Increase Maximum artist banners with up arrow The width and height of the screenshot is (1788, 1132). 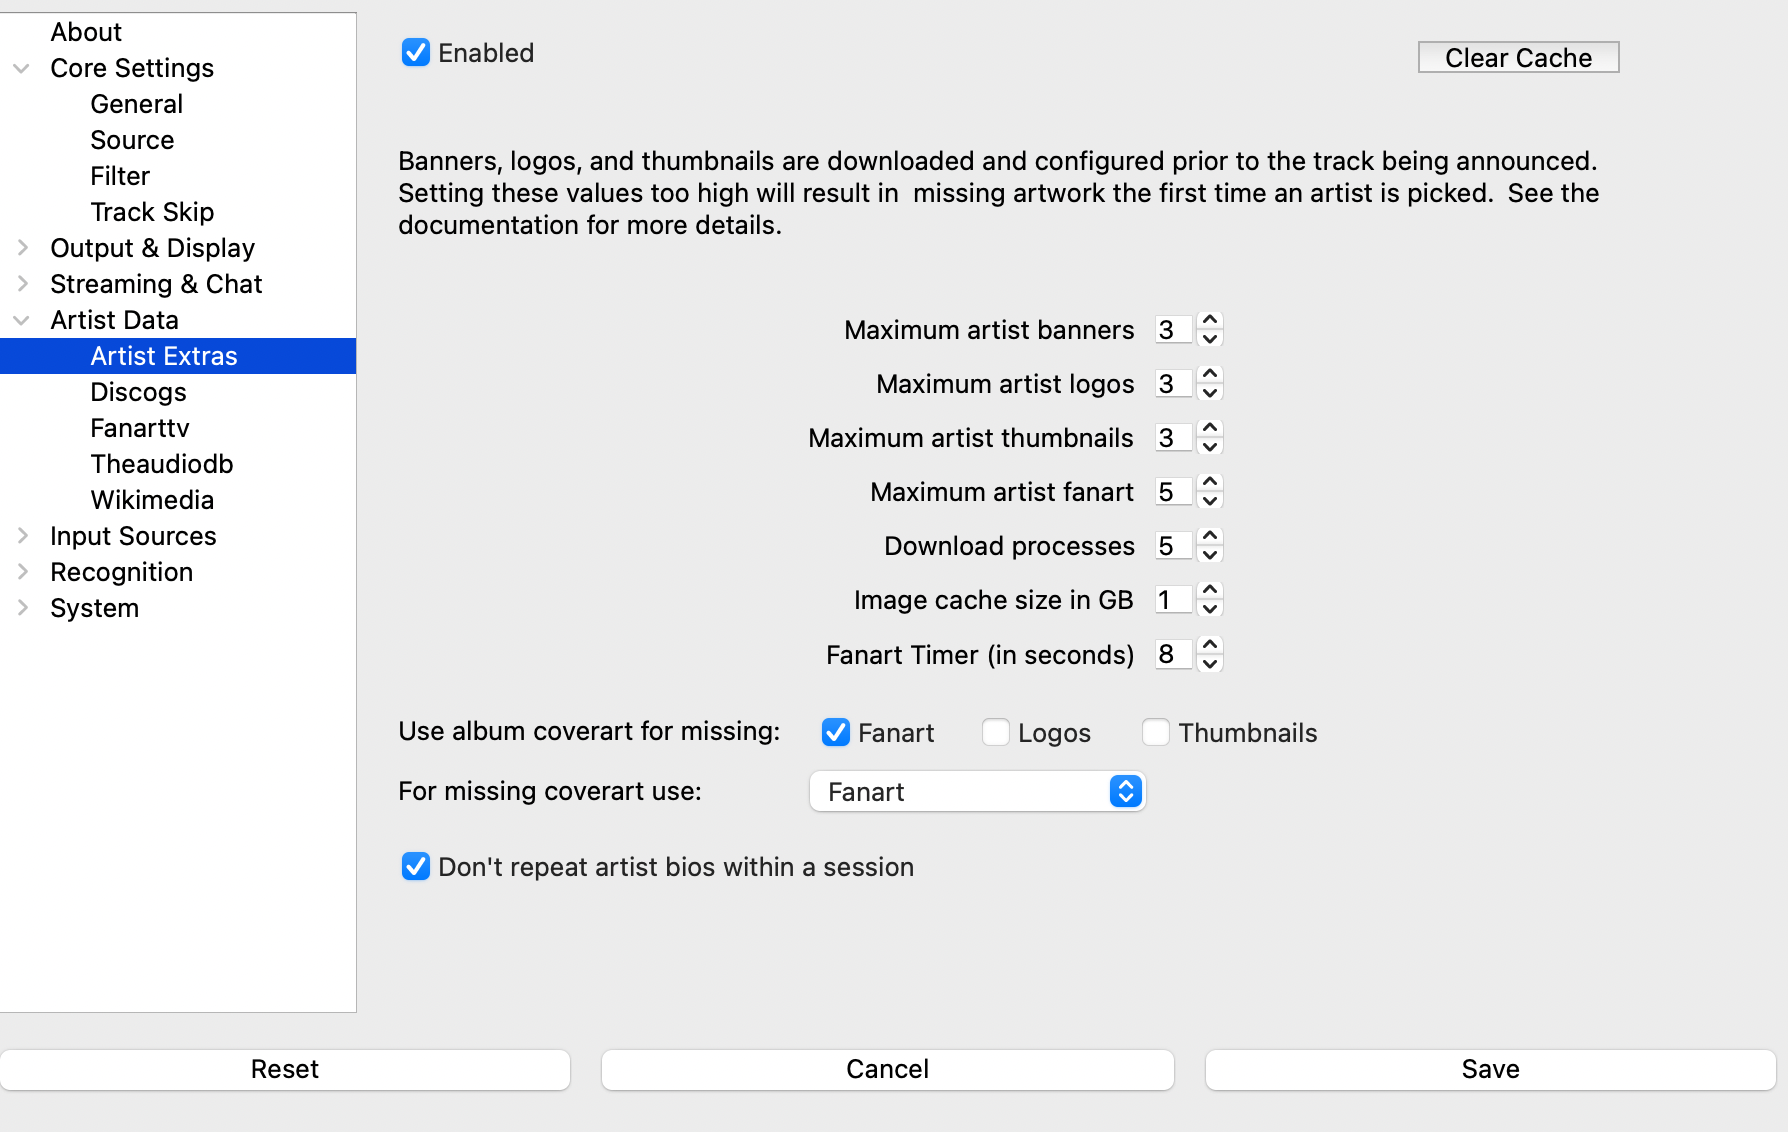tap(1210, 321)
